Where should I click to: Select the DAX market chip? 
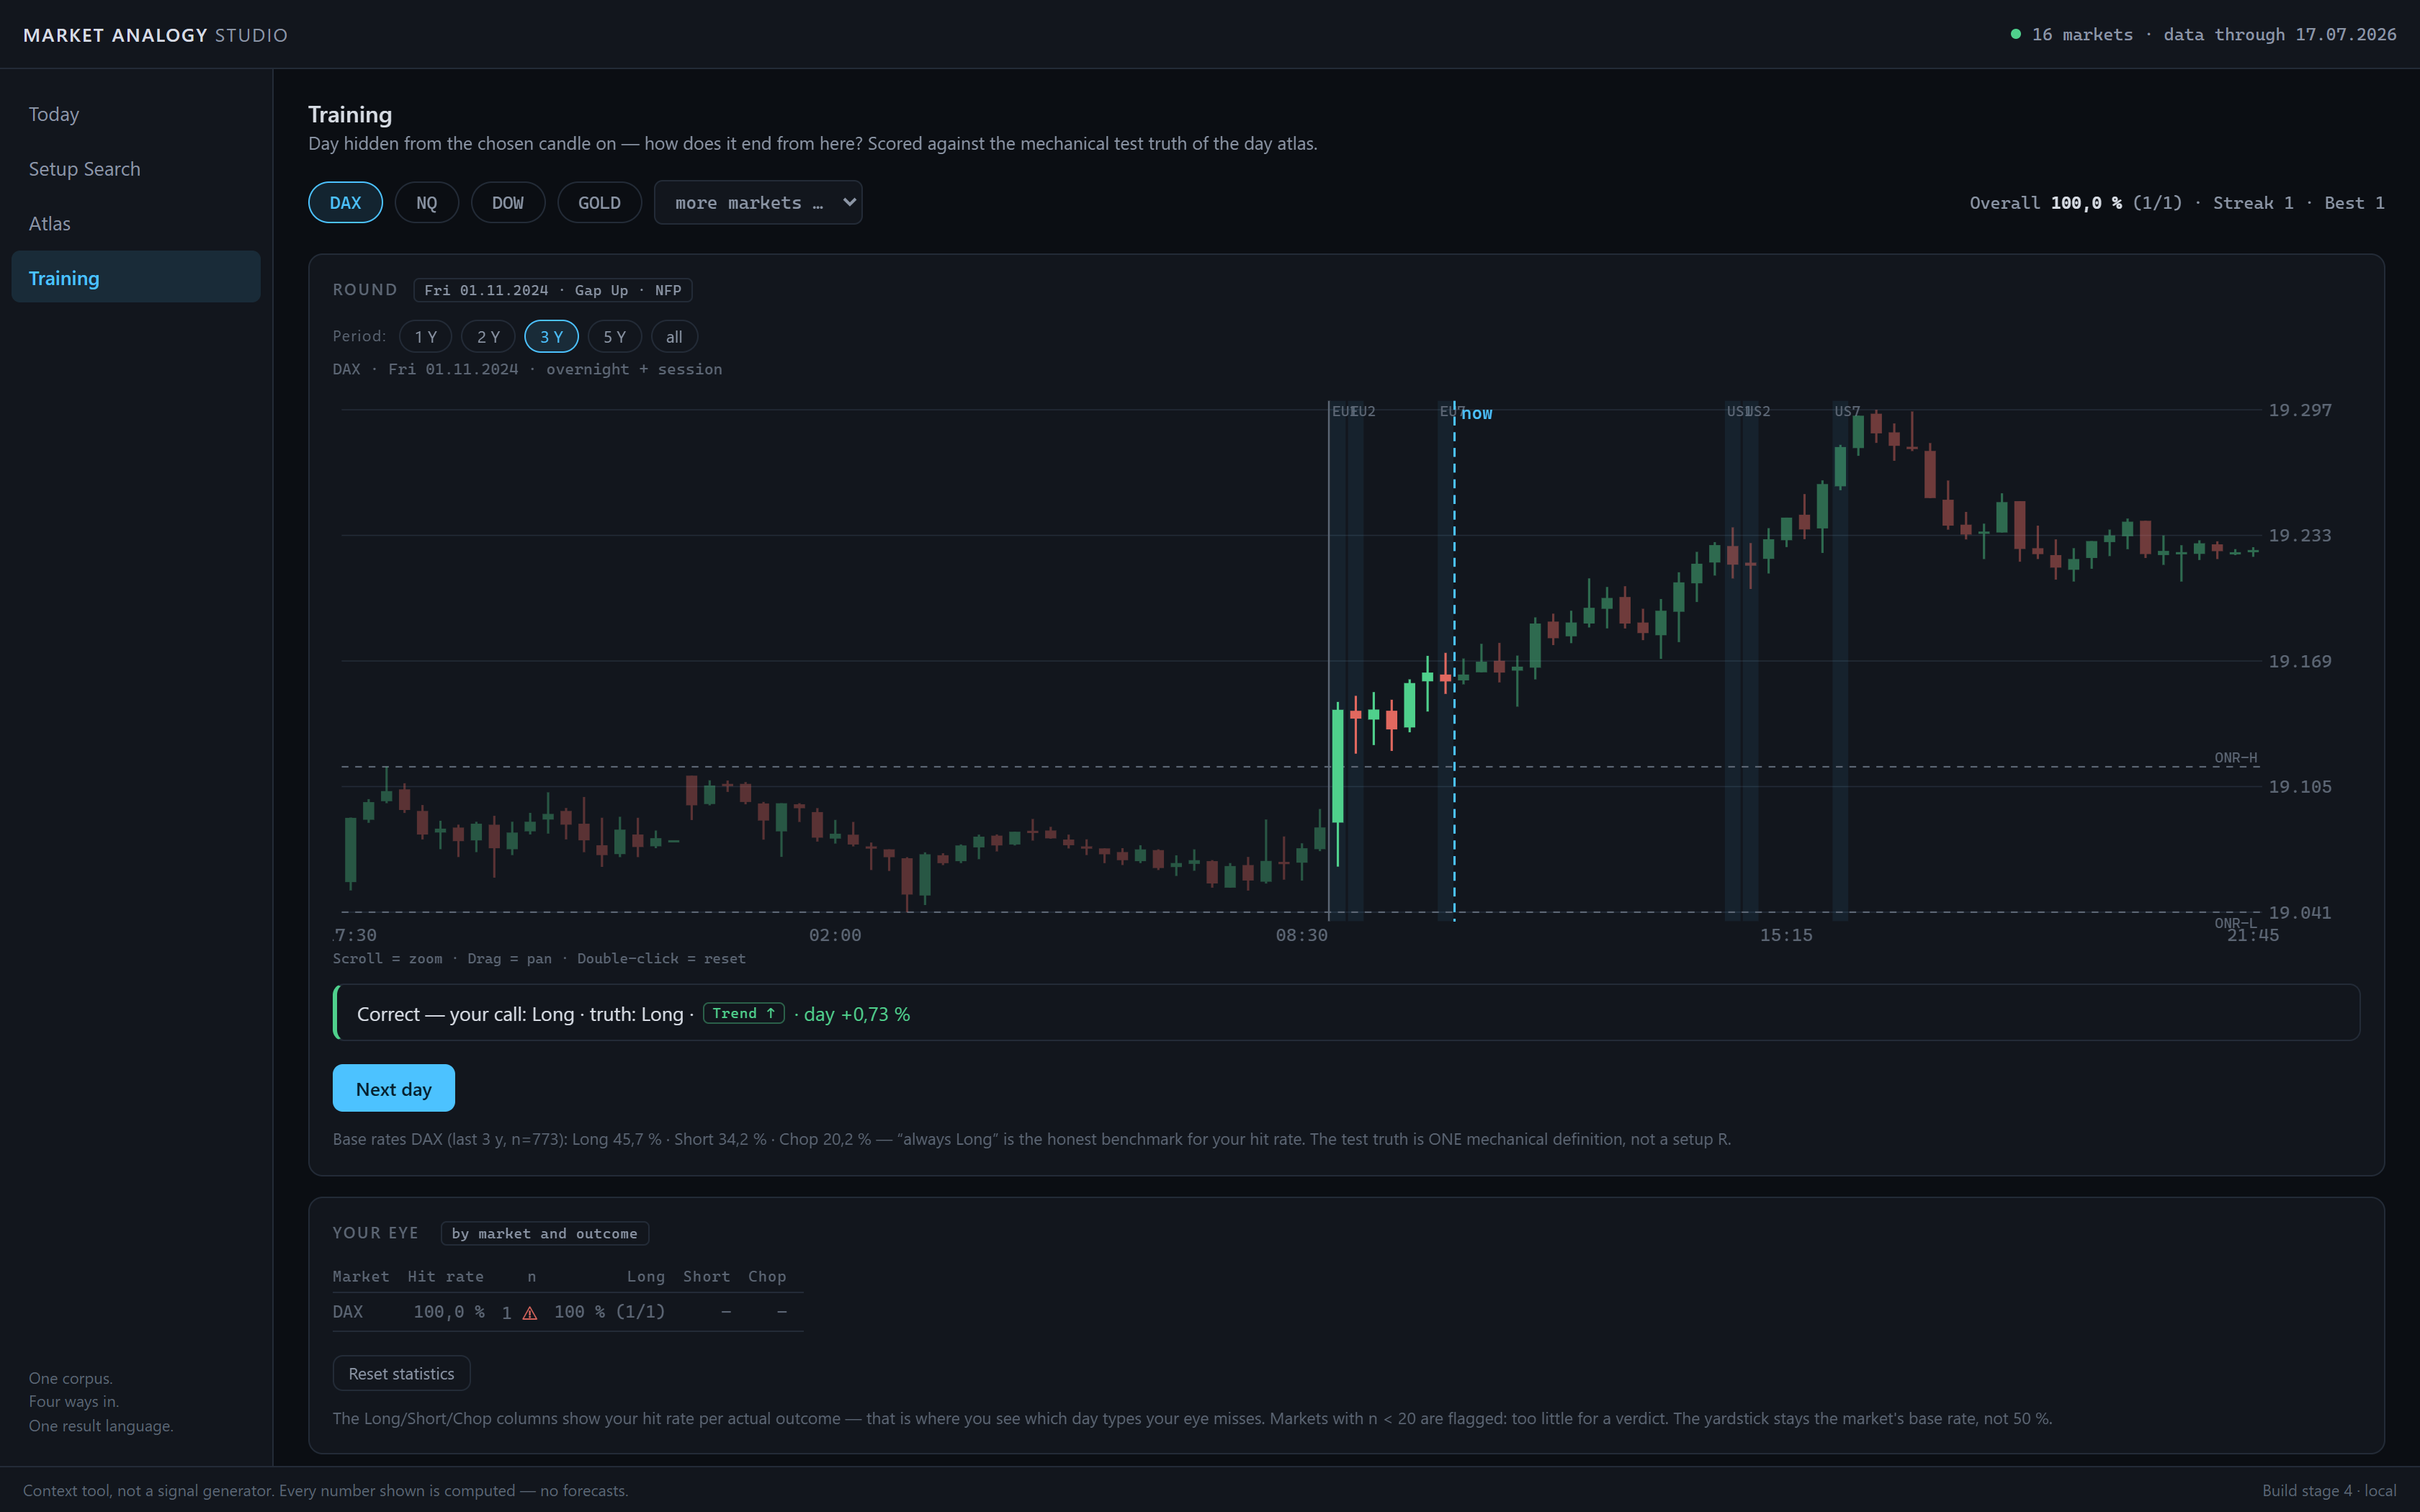(345, 202)
